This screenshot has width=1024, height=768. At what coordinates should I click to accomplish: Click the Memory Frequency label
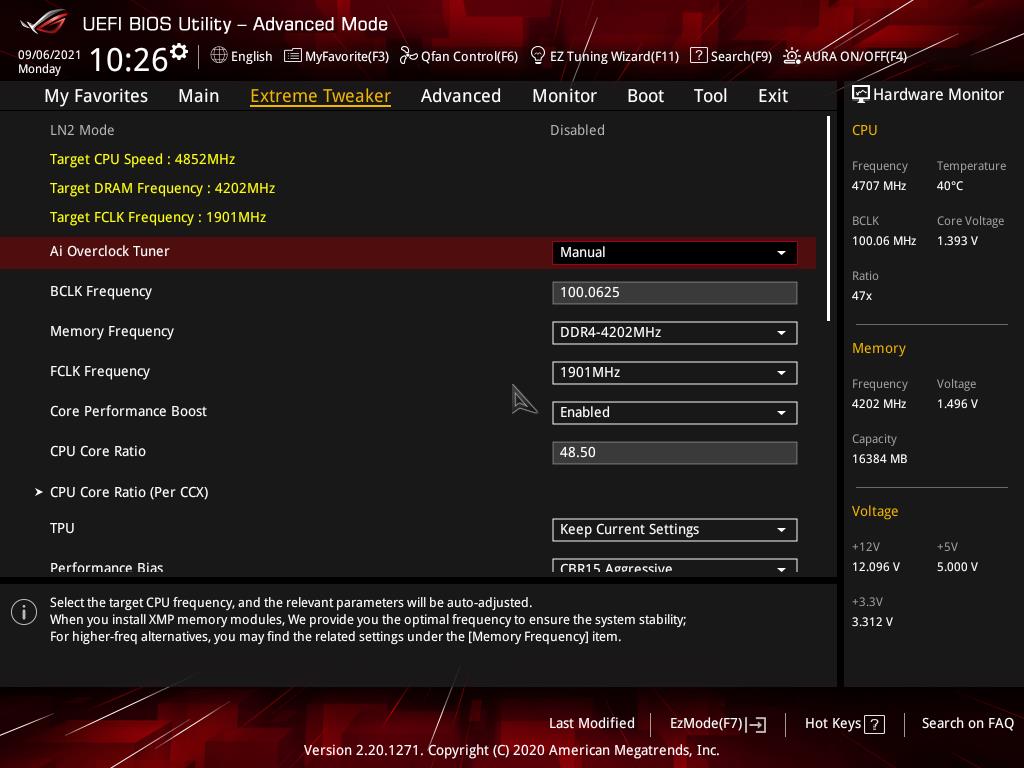pos(112,331)
